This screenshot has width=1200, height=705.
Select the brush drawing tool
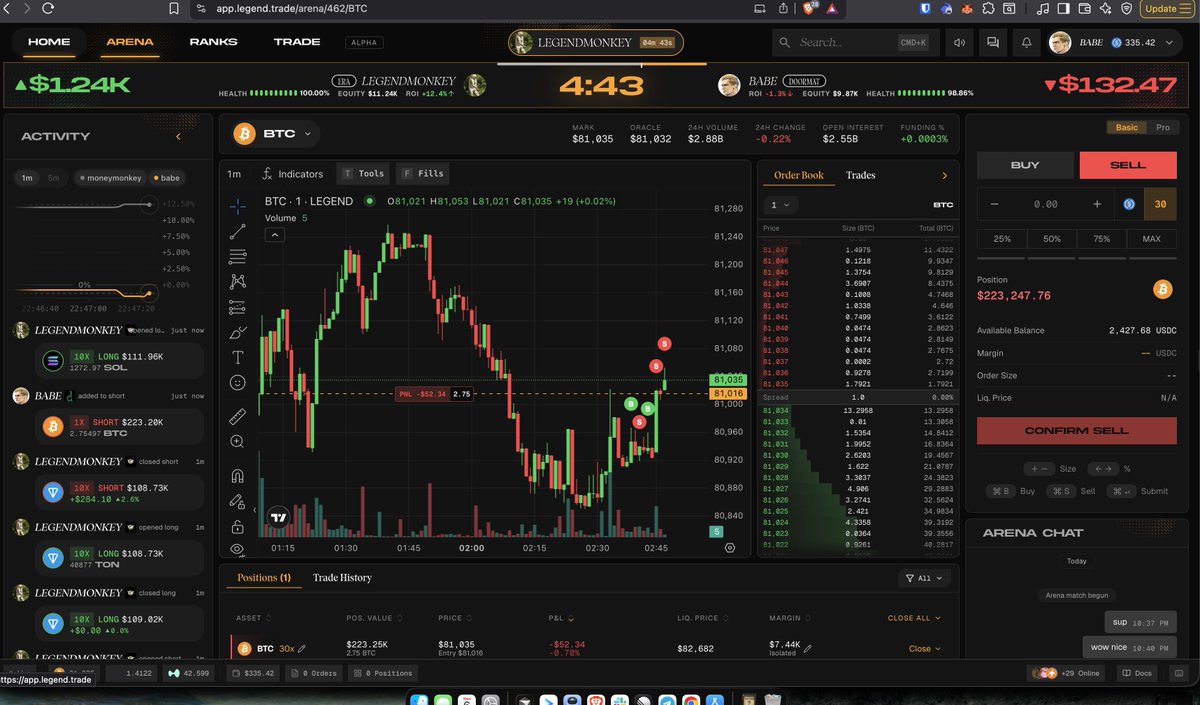pyautogui.click(x=237, y=332)
